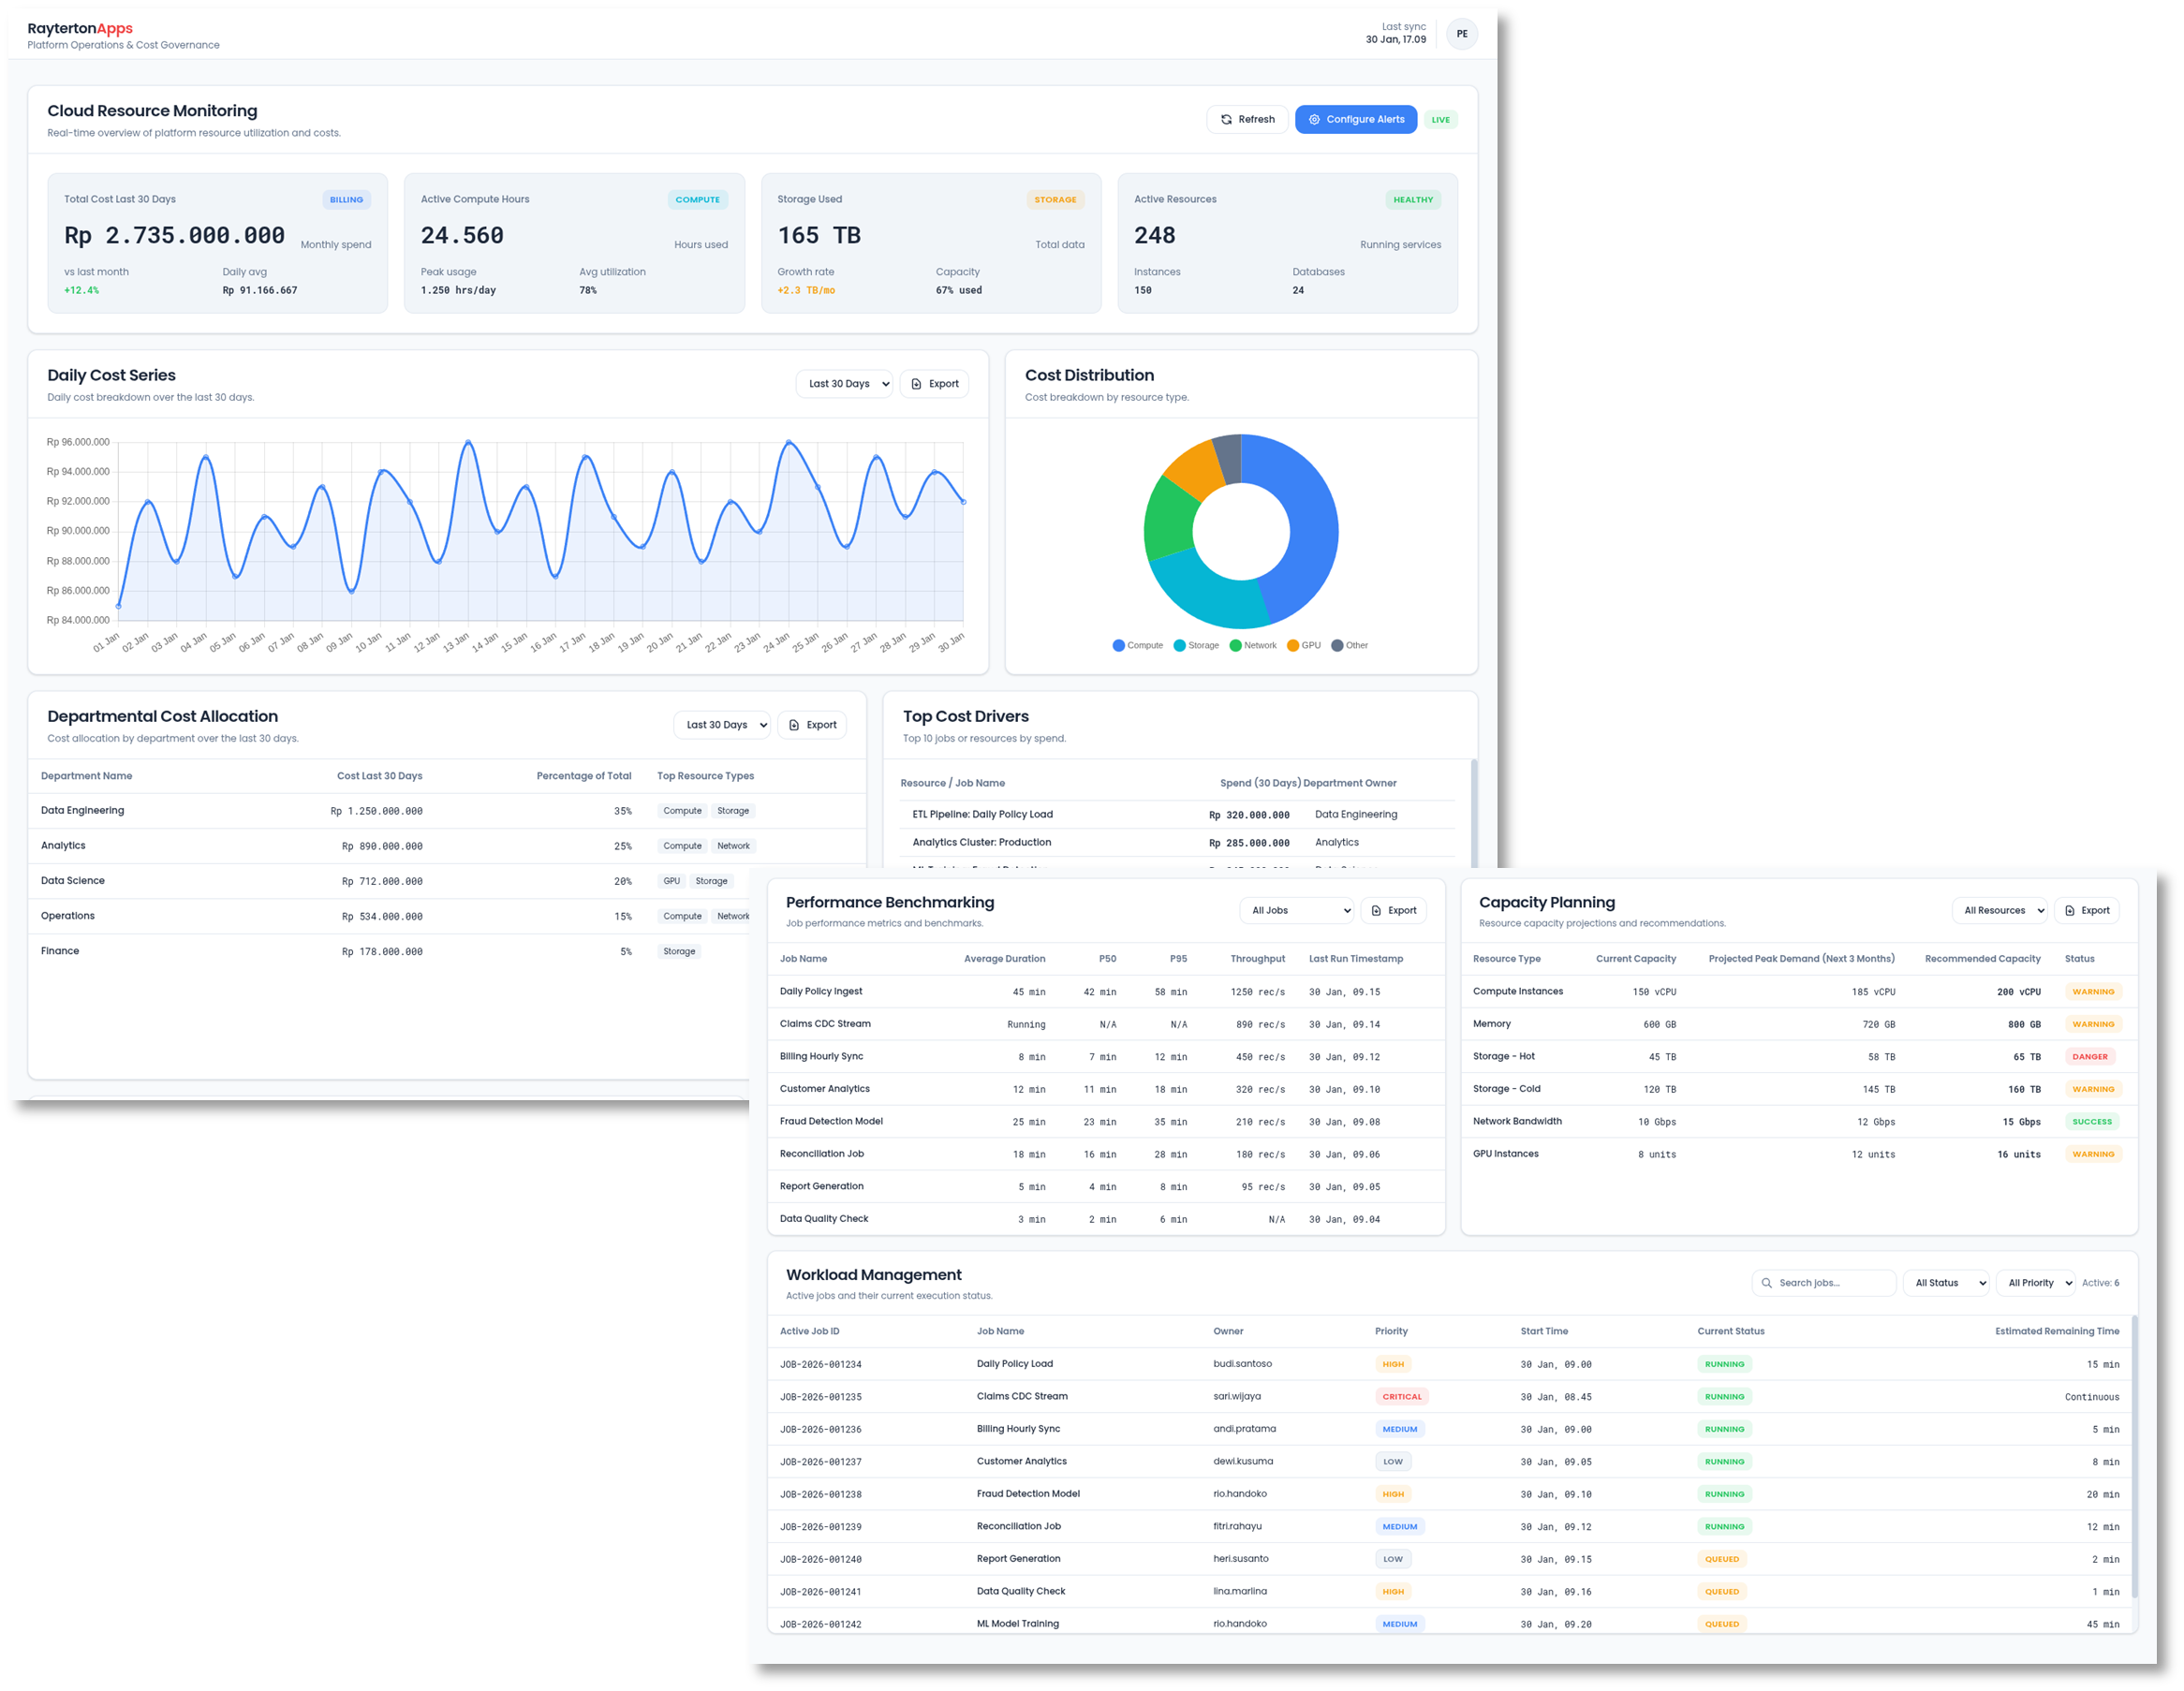This screenshot has width=2184, height=1691.
Task: Click the Export icon in Departmental Cost Allocation
Action: click(x=793, y=724)
